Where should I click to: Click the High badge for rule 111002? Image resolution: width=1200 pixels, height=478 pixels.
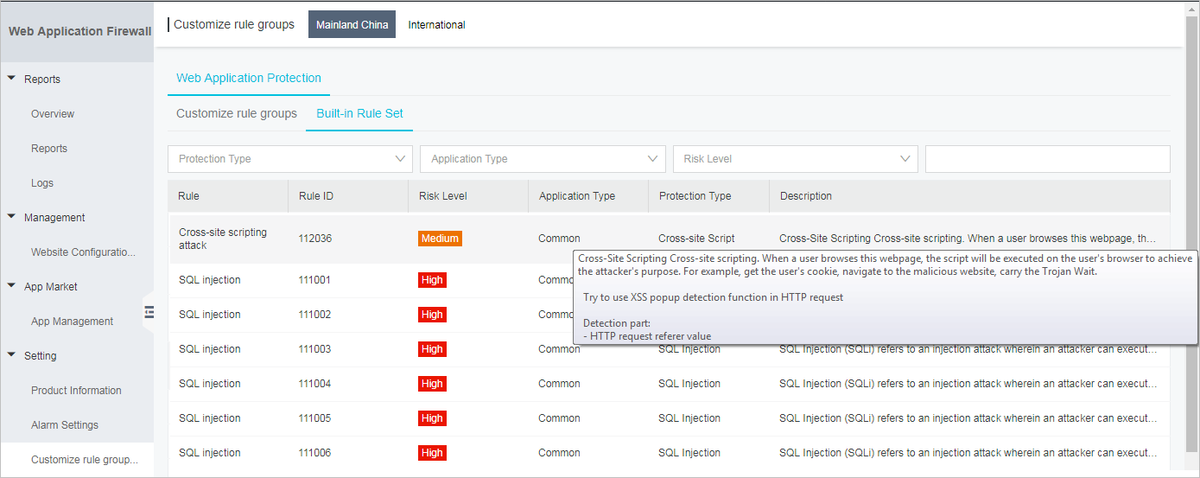coord(432,314)
